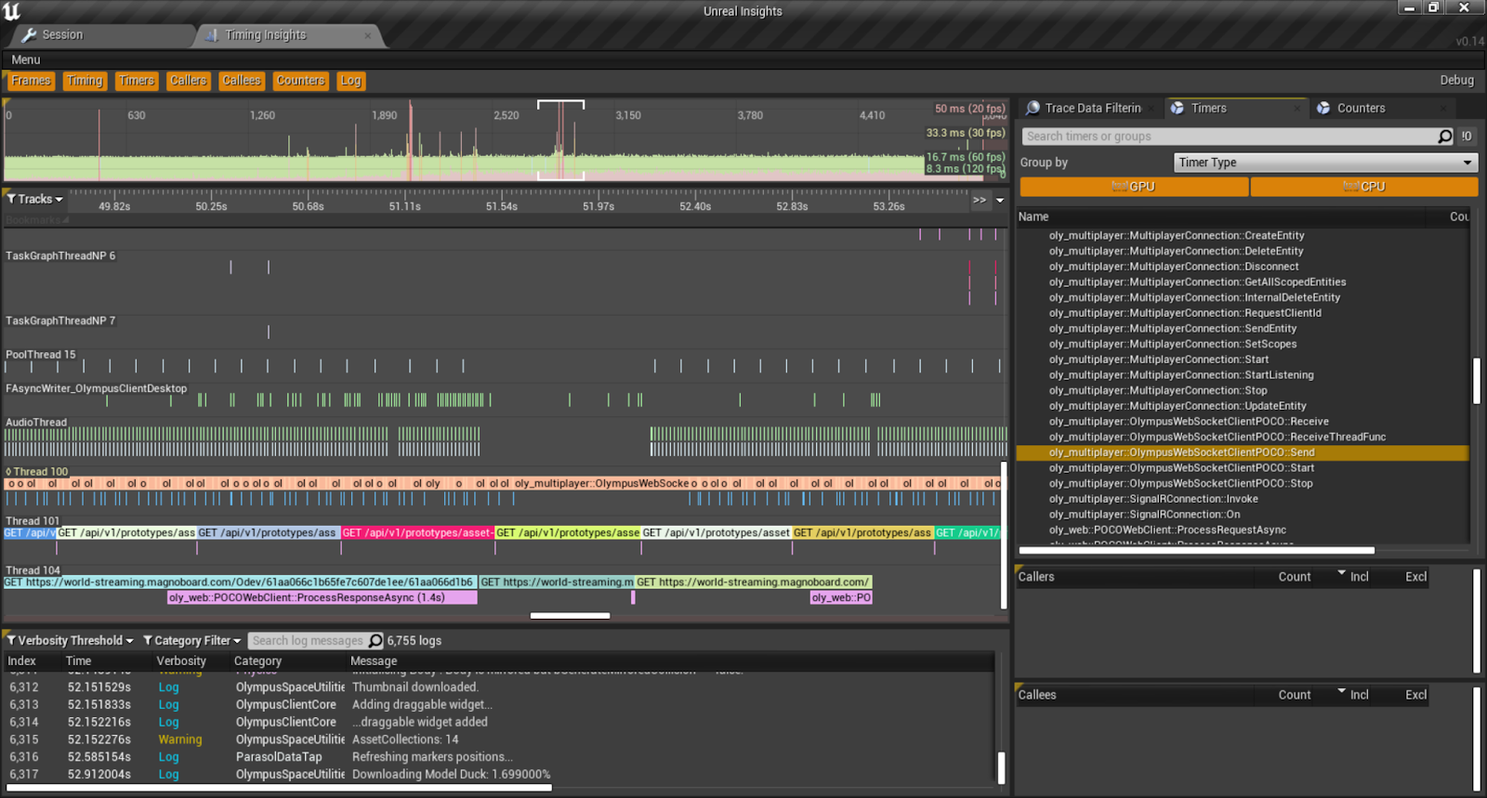The height and width of the screenshot is (798, 1487).
Task: Select the OlympusWebSocketClientPOCO::Send timer row
Action: coord(1242,453)
